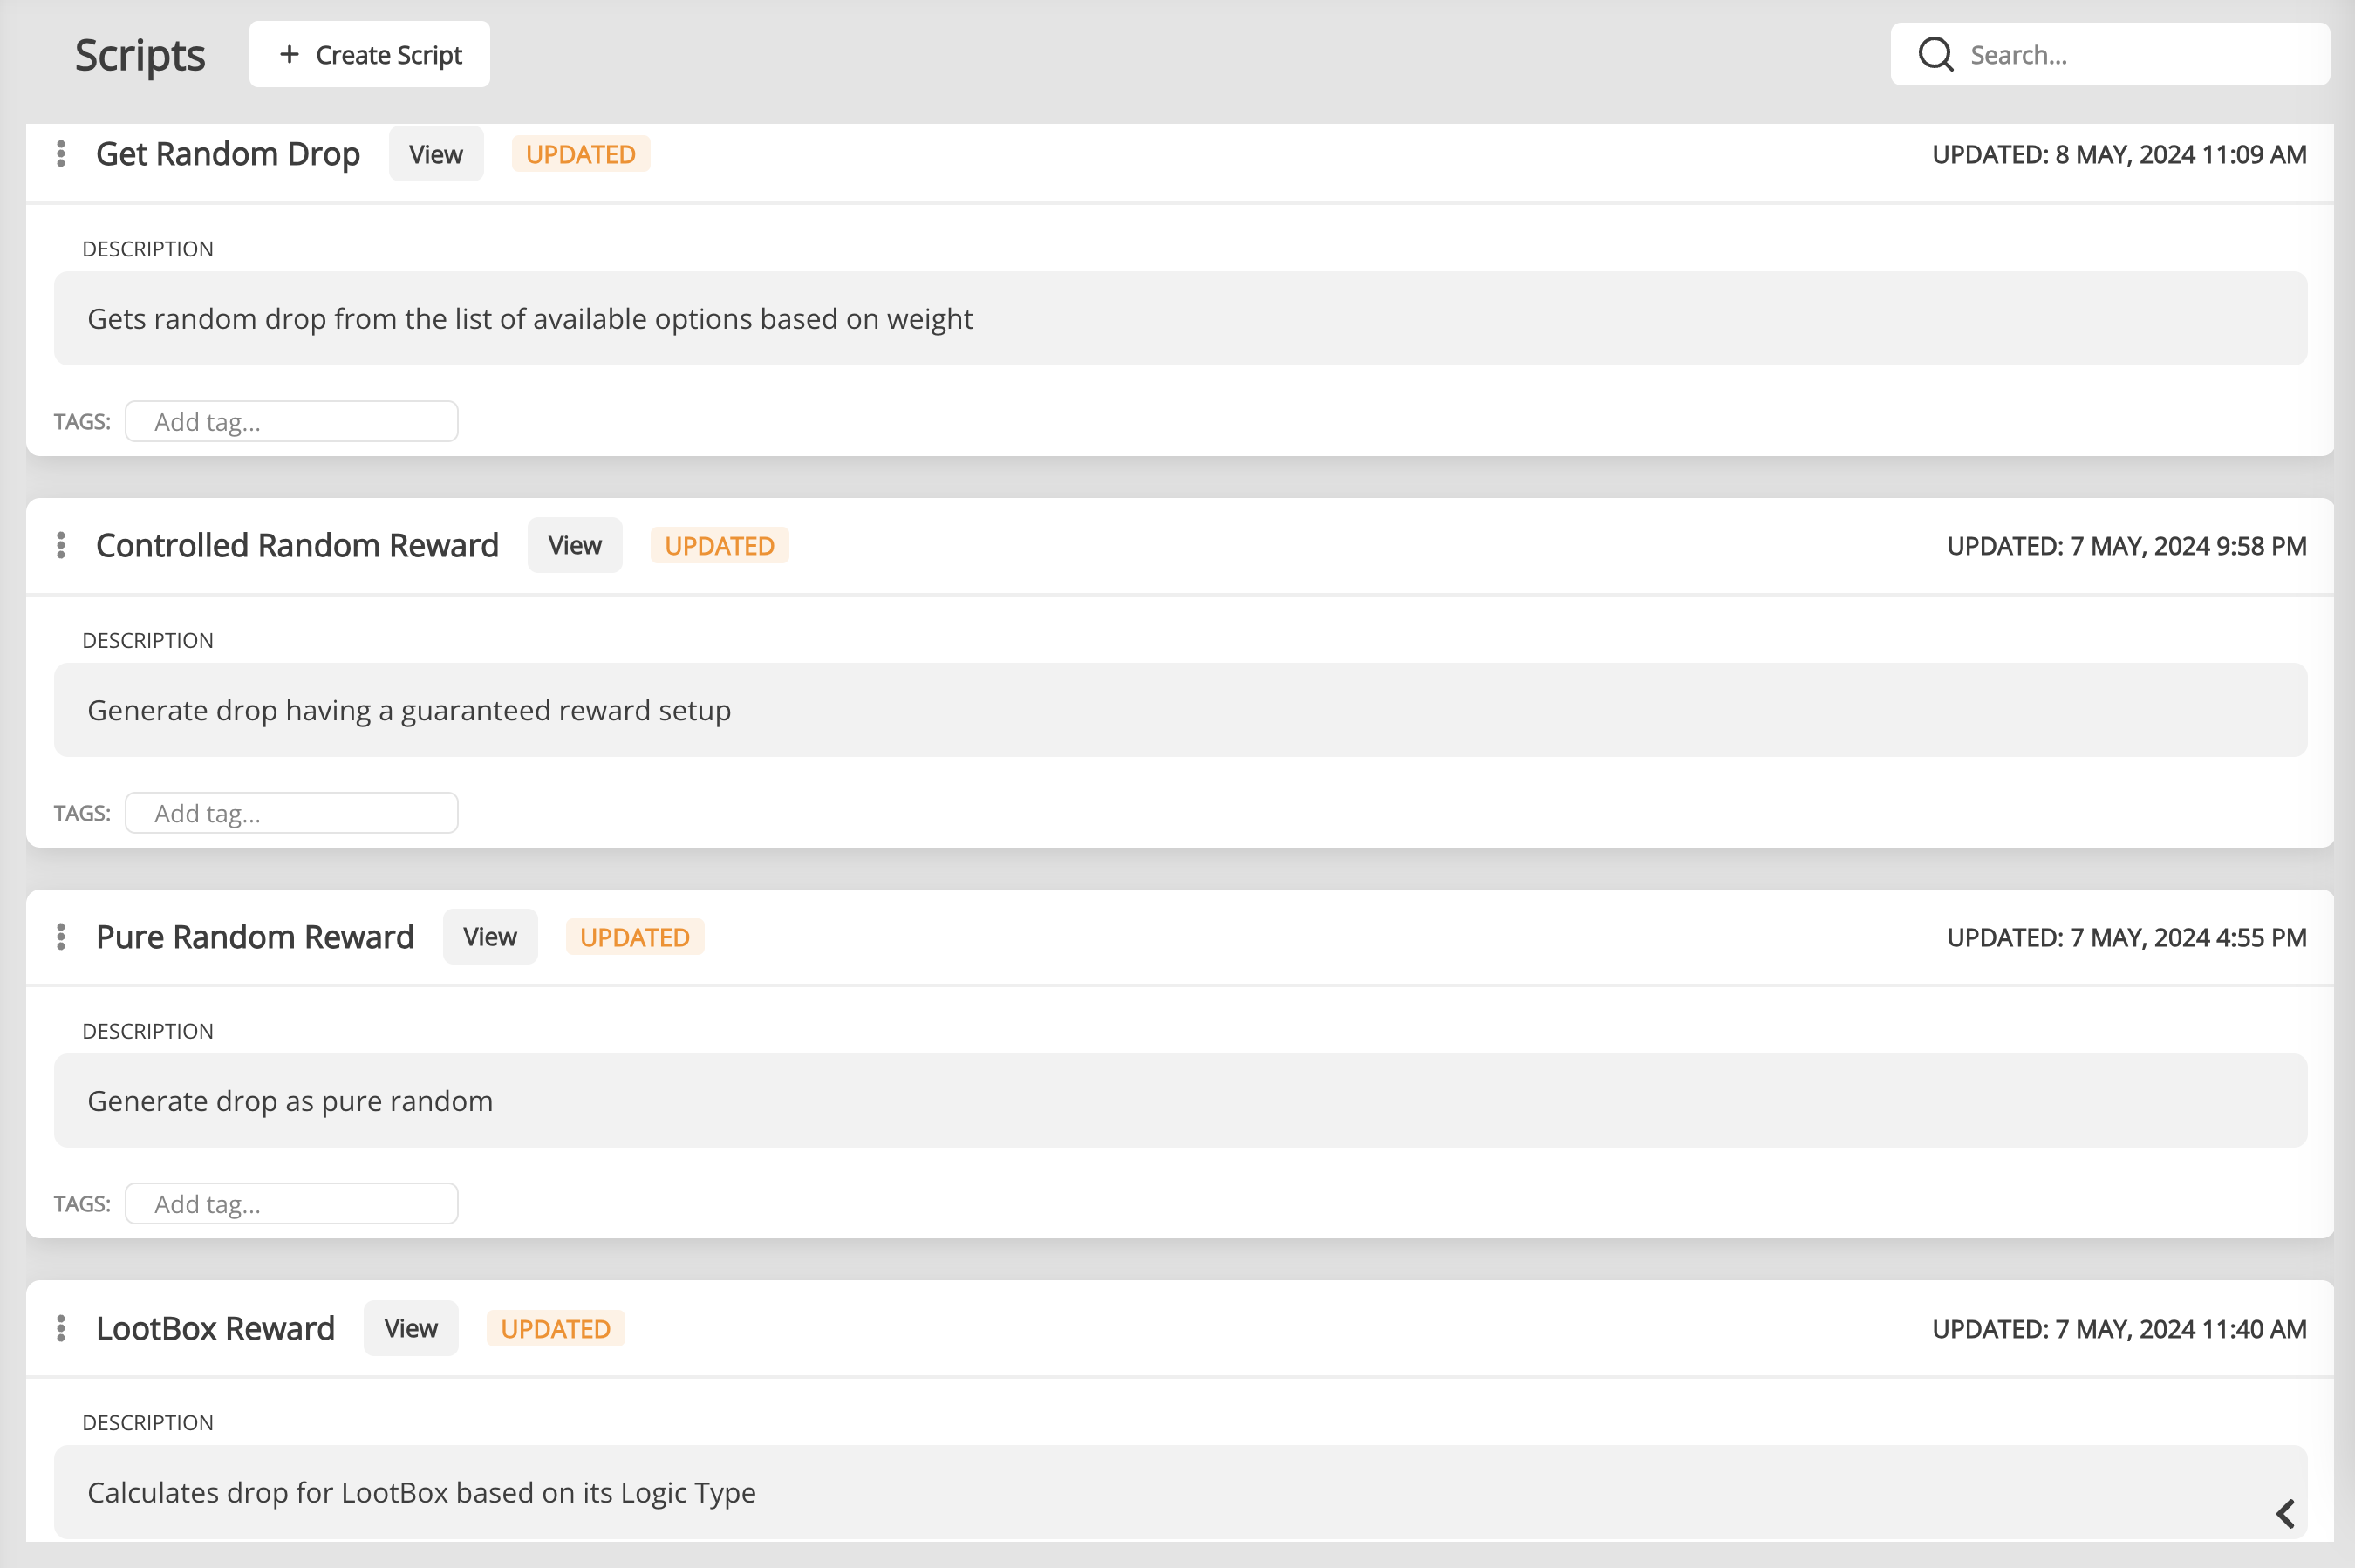Click Create Script button

[x=369, y=54]
